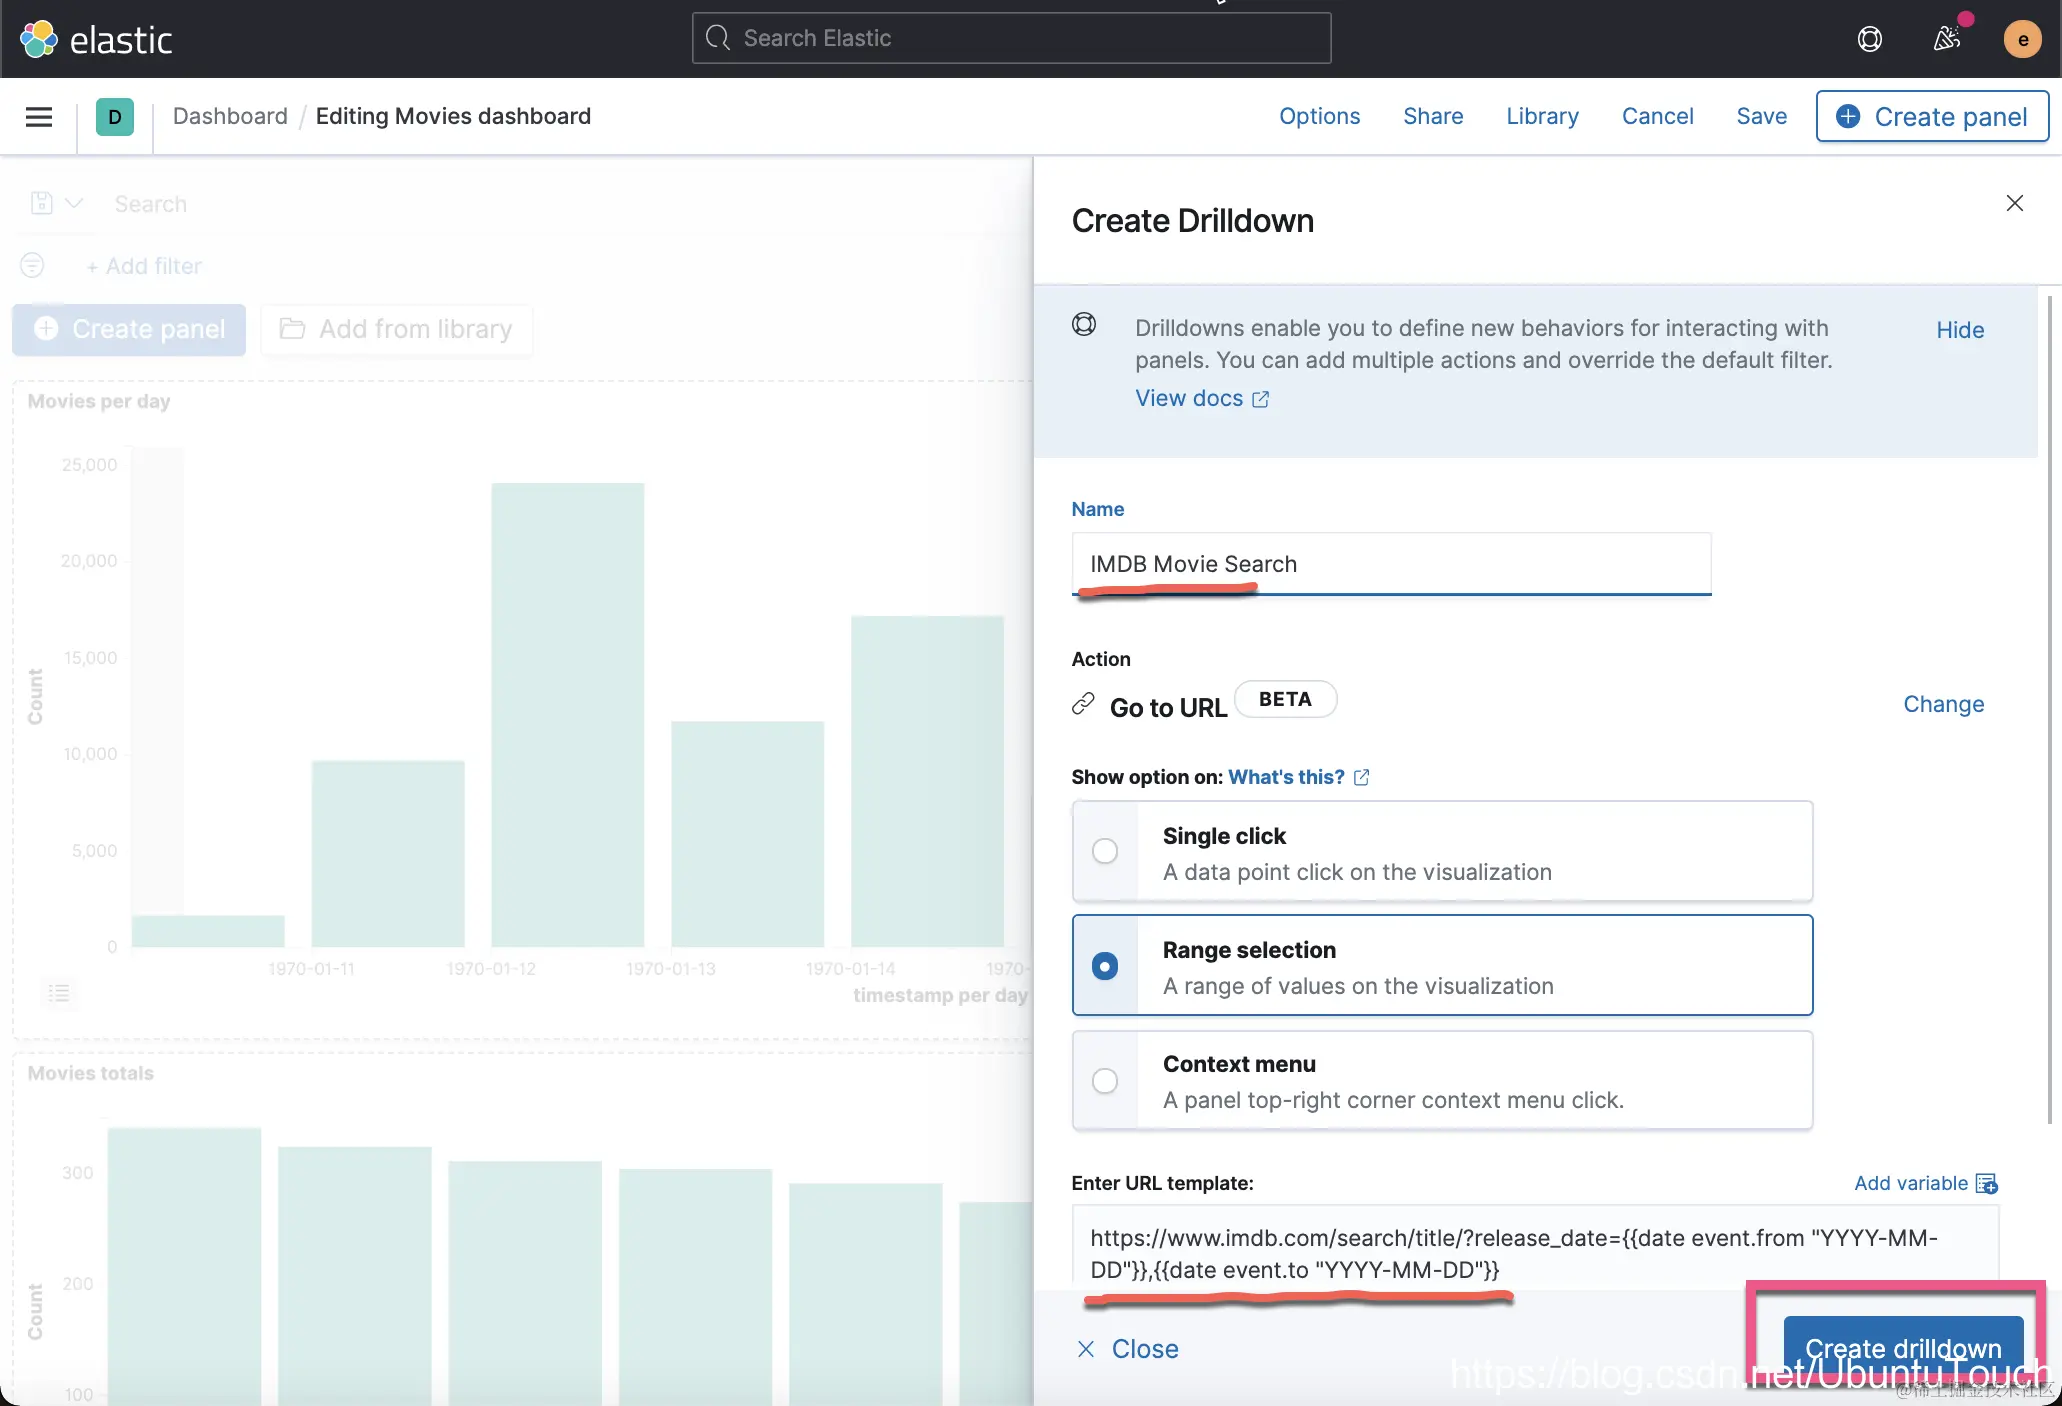Image resolution: width=2062 pixels, height=1406 pixels.
Task: Open the help menu lifebuoy icon
Action: [x=1869, y=39]
